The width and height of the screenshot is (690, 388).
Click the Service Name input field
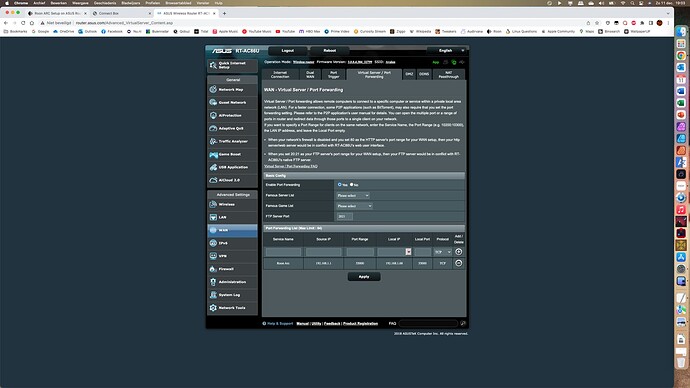(283, 252)
